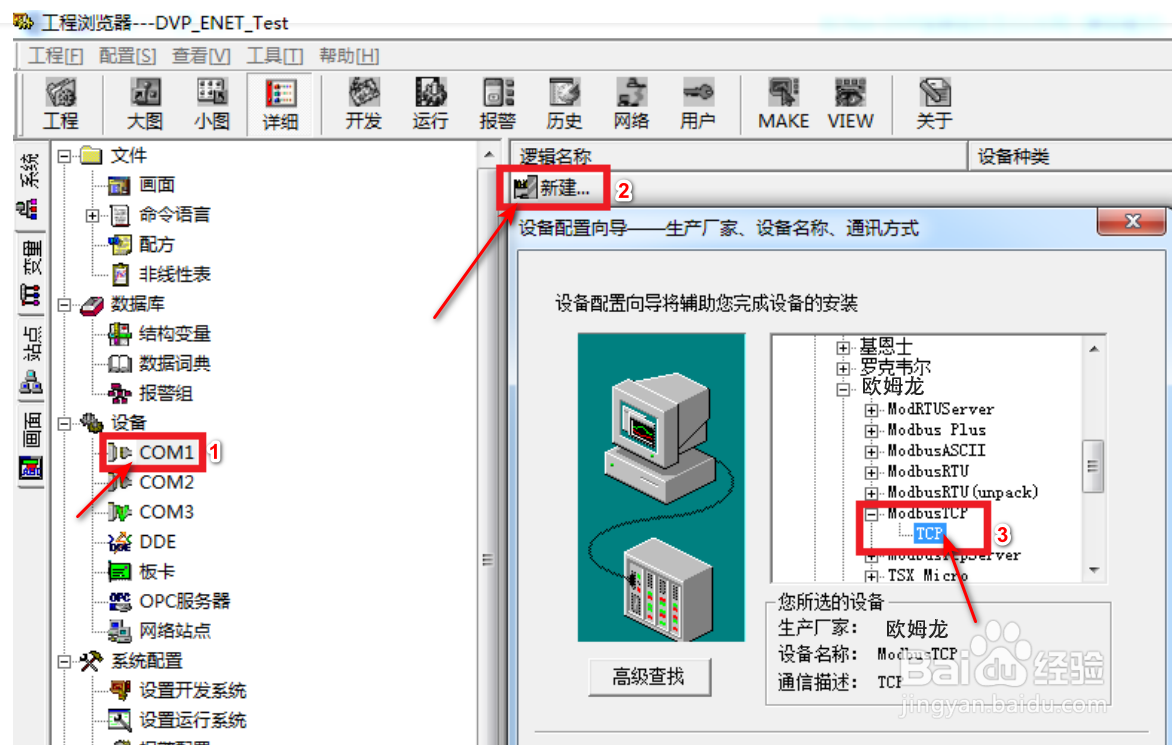Open the 工程[F] menu

pyautogui.click(x=56, y=56)
